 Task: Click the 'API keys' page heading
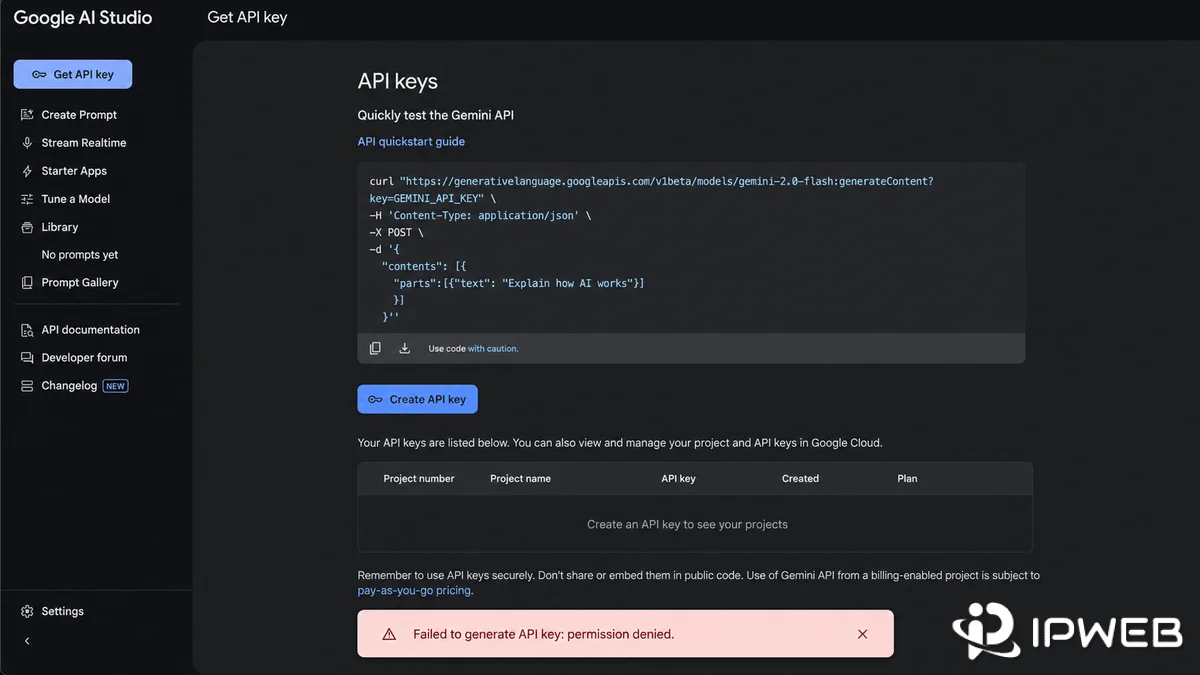click(398, 82)
